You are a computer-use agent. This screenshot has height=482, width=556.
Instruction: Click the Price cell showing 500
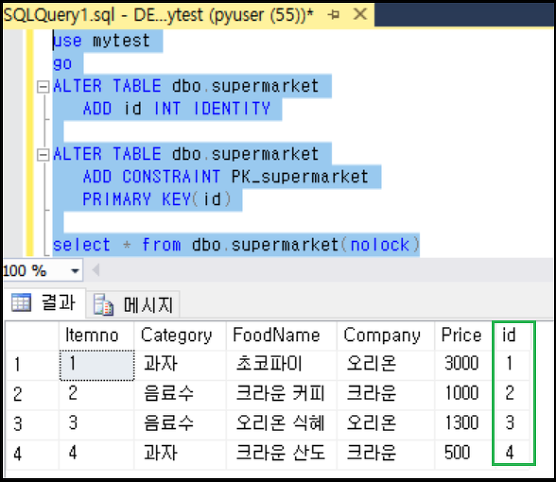click(x=463, y=454)
